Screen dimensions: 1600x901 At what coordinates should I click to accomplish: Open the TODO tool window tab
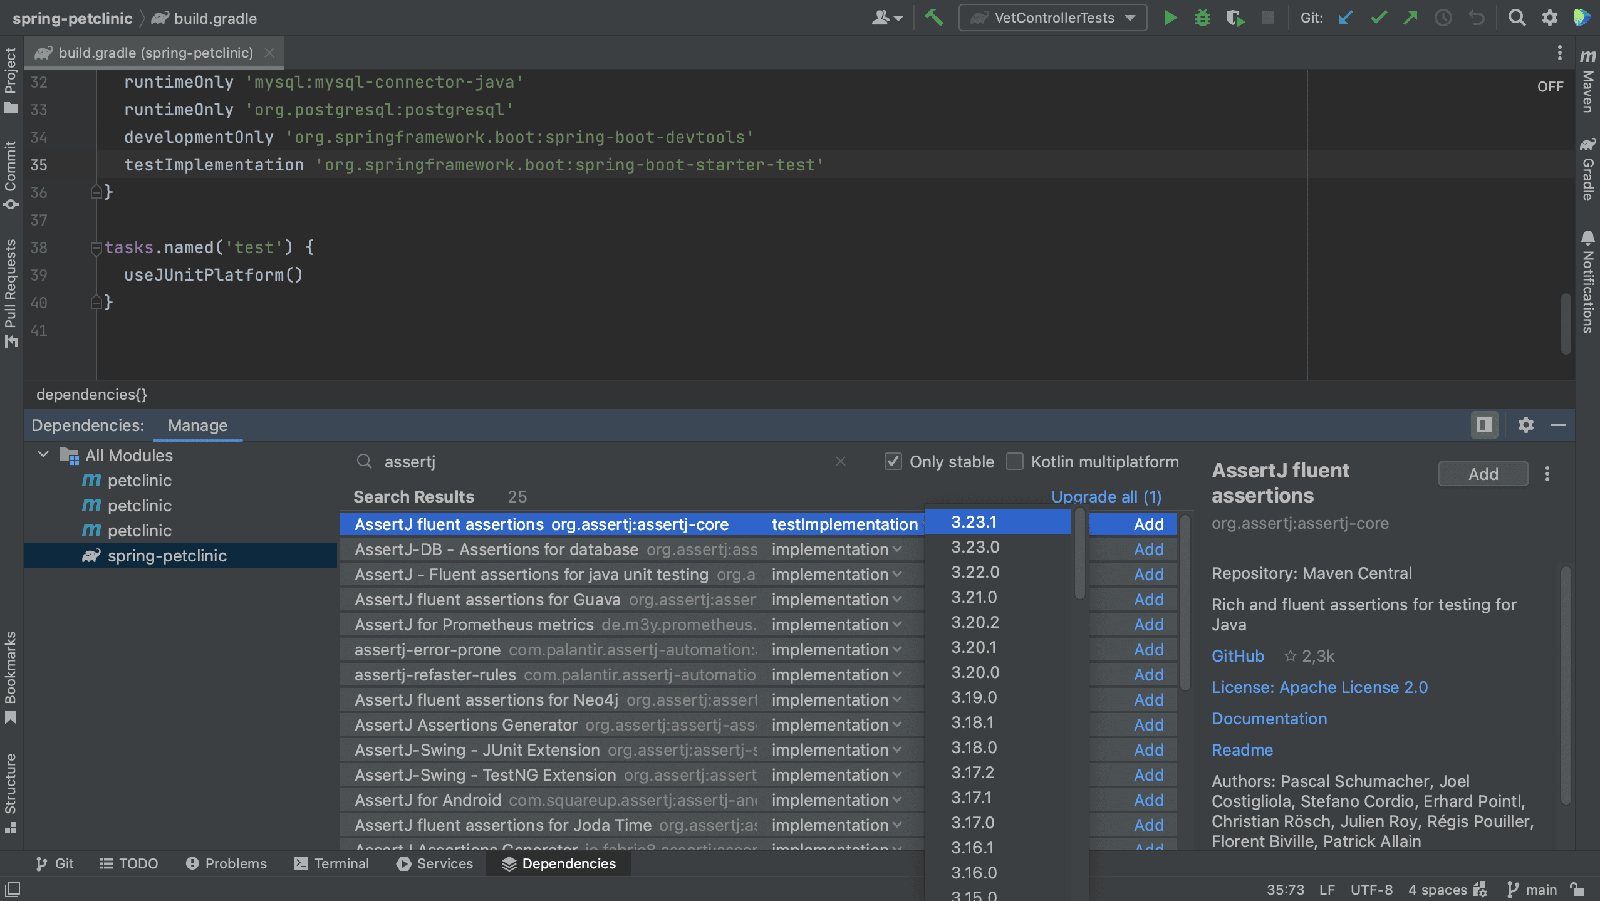pyautogui.click(x=128, y=863)
